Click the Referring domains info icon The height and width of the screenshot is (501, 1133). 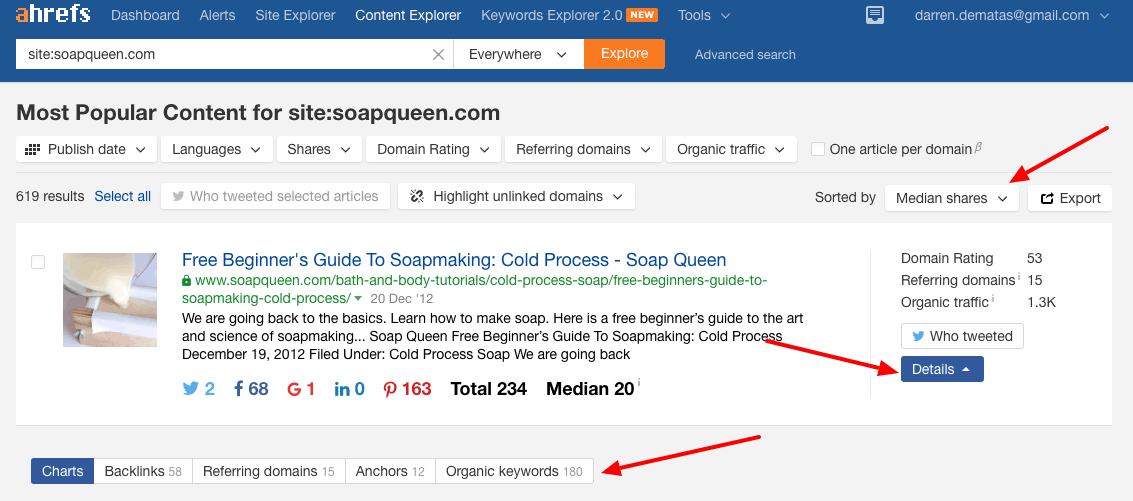pos(1019,277)
